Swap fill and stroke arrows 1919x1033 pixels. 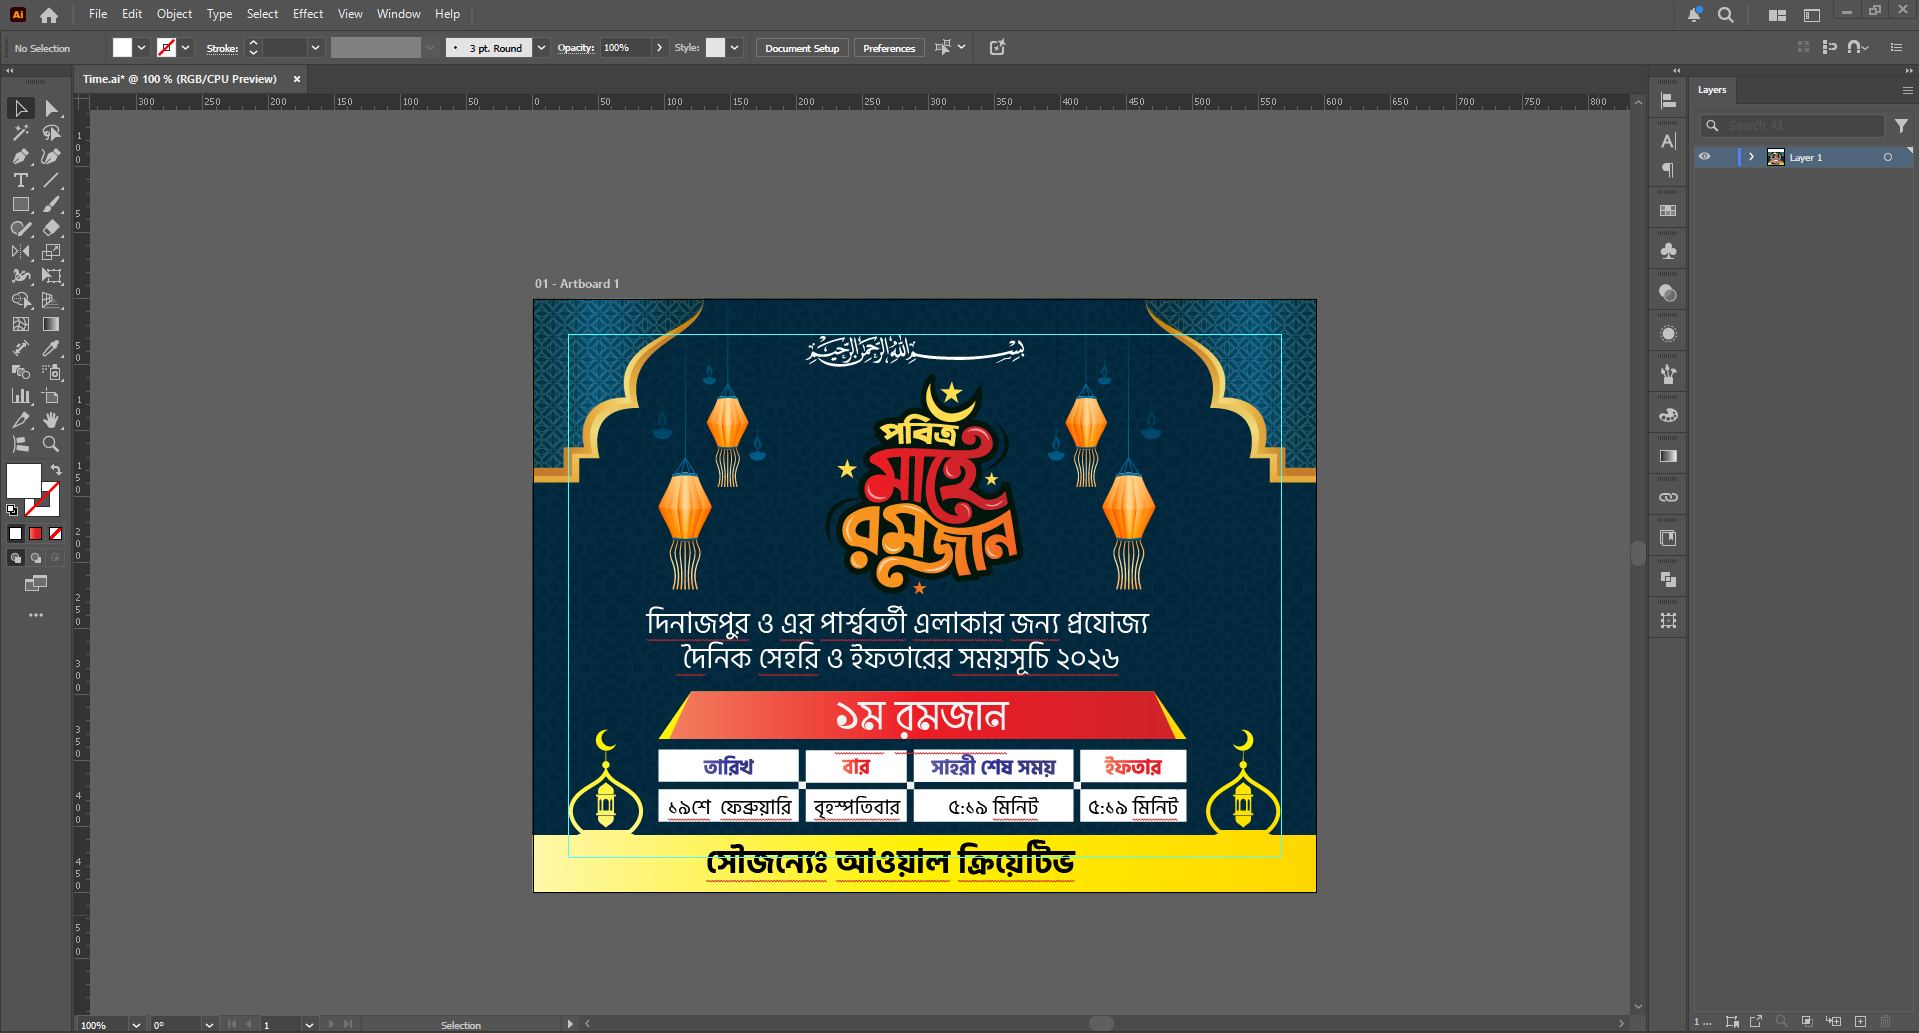click(56, 469)
